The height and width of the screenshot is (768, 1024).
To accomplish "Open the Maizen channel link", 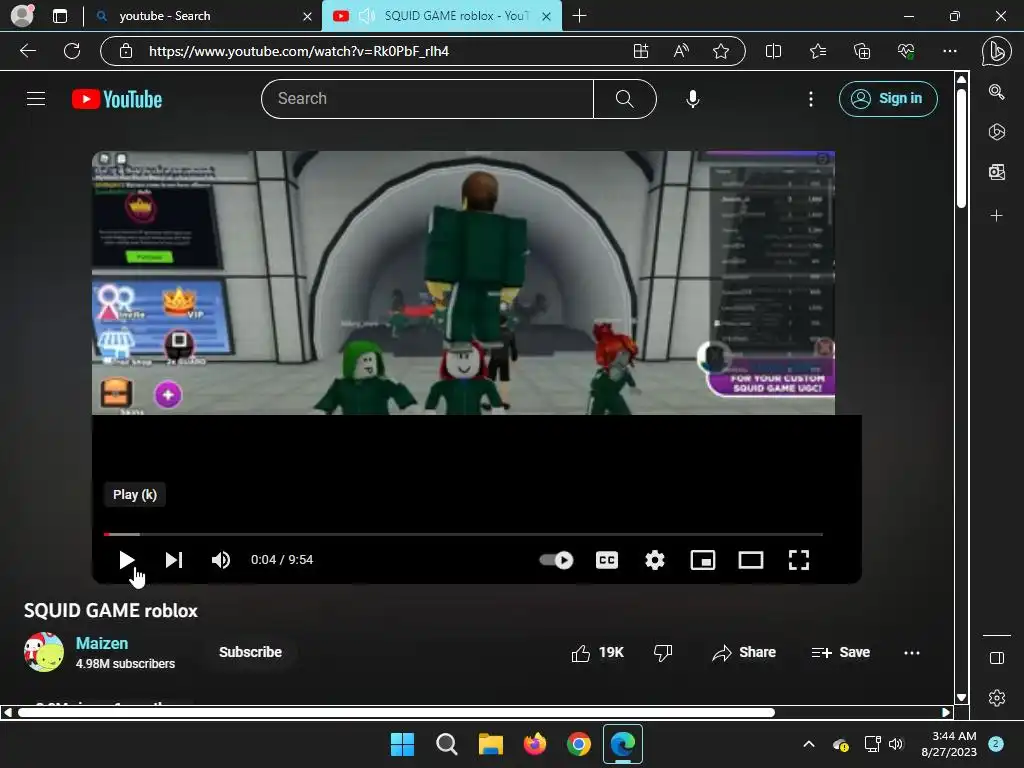I will pyautogui.click(x=102, y=643).
